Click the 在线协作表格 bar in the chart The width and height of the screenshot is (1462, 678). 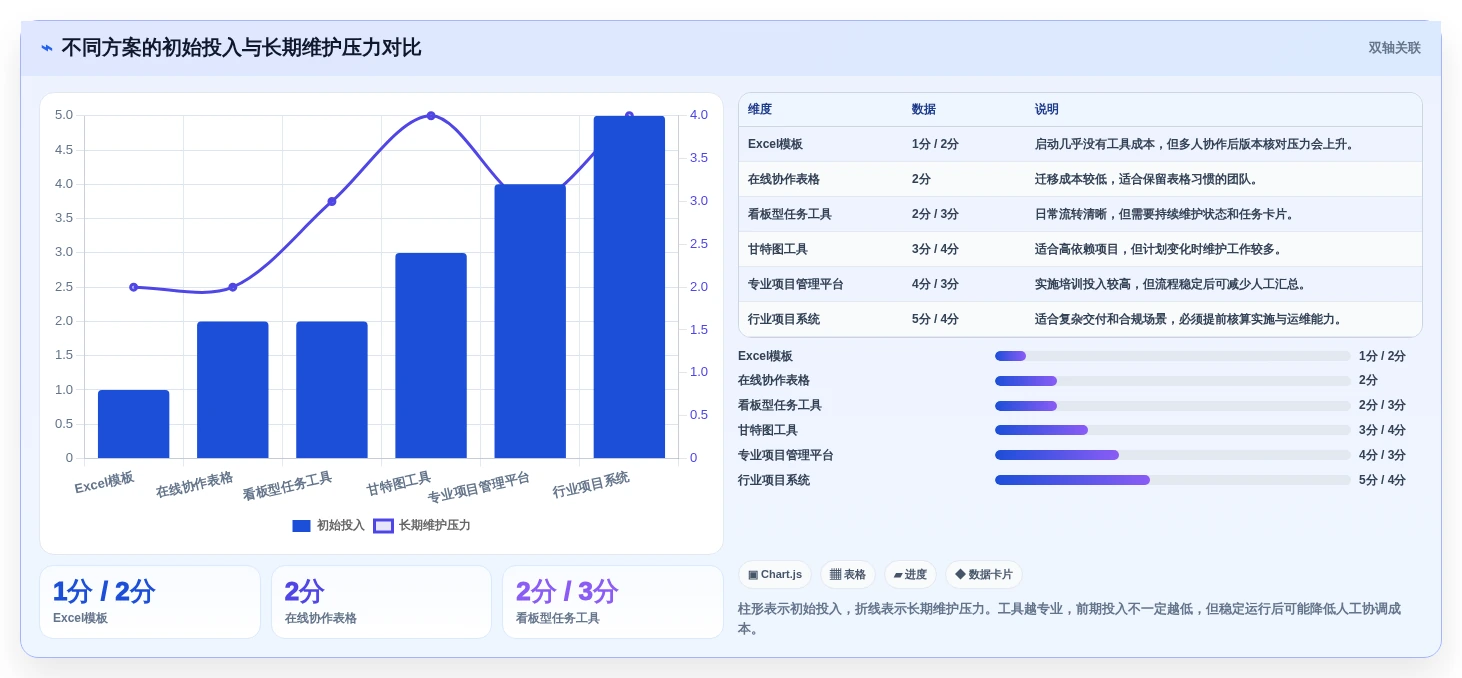tap(233, 390)
